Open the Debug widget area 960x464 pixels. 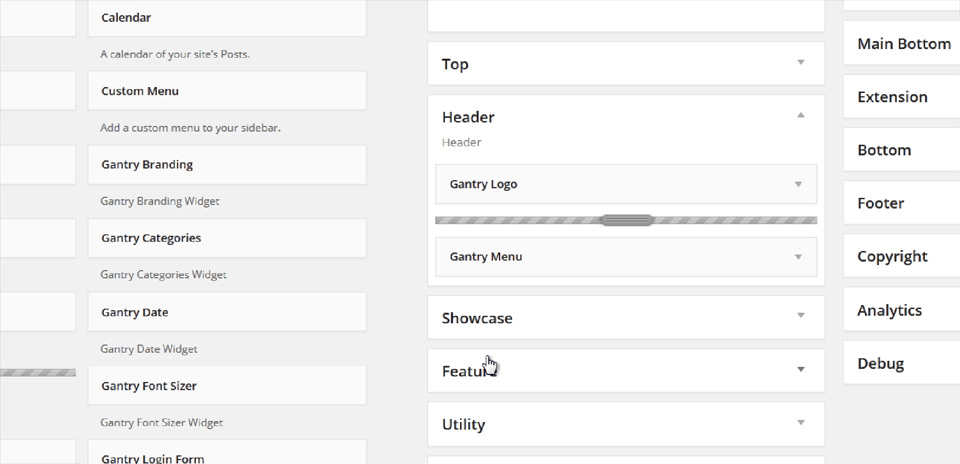[902, 363]
